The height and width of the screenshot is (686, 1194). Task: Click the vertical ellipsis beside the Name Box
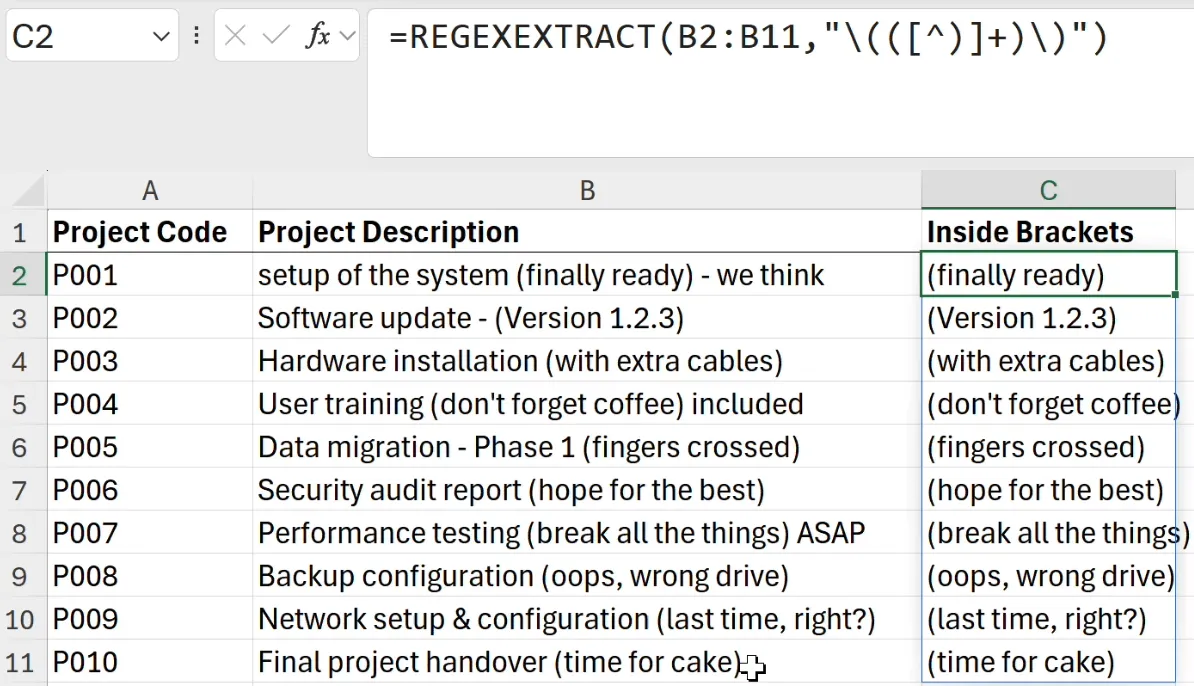[x=196, y=35]
